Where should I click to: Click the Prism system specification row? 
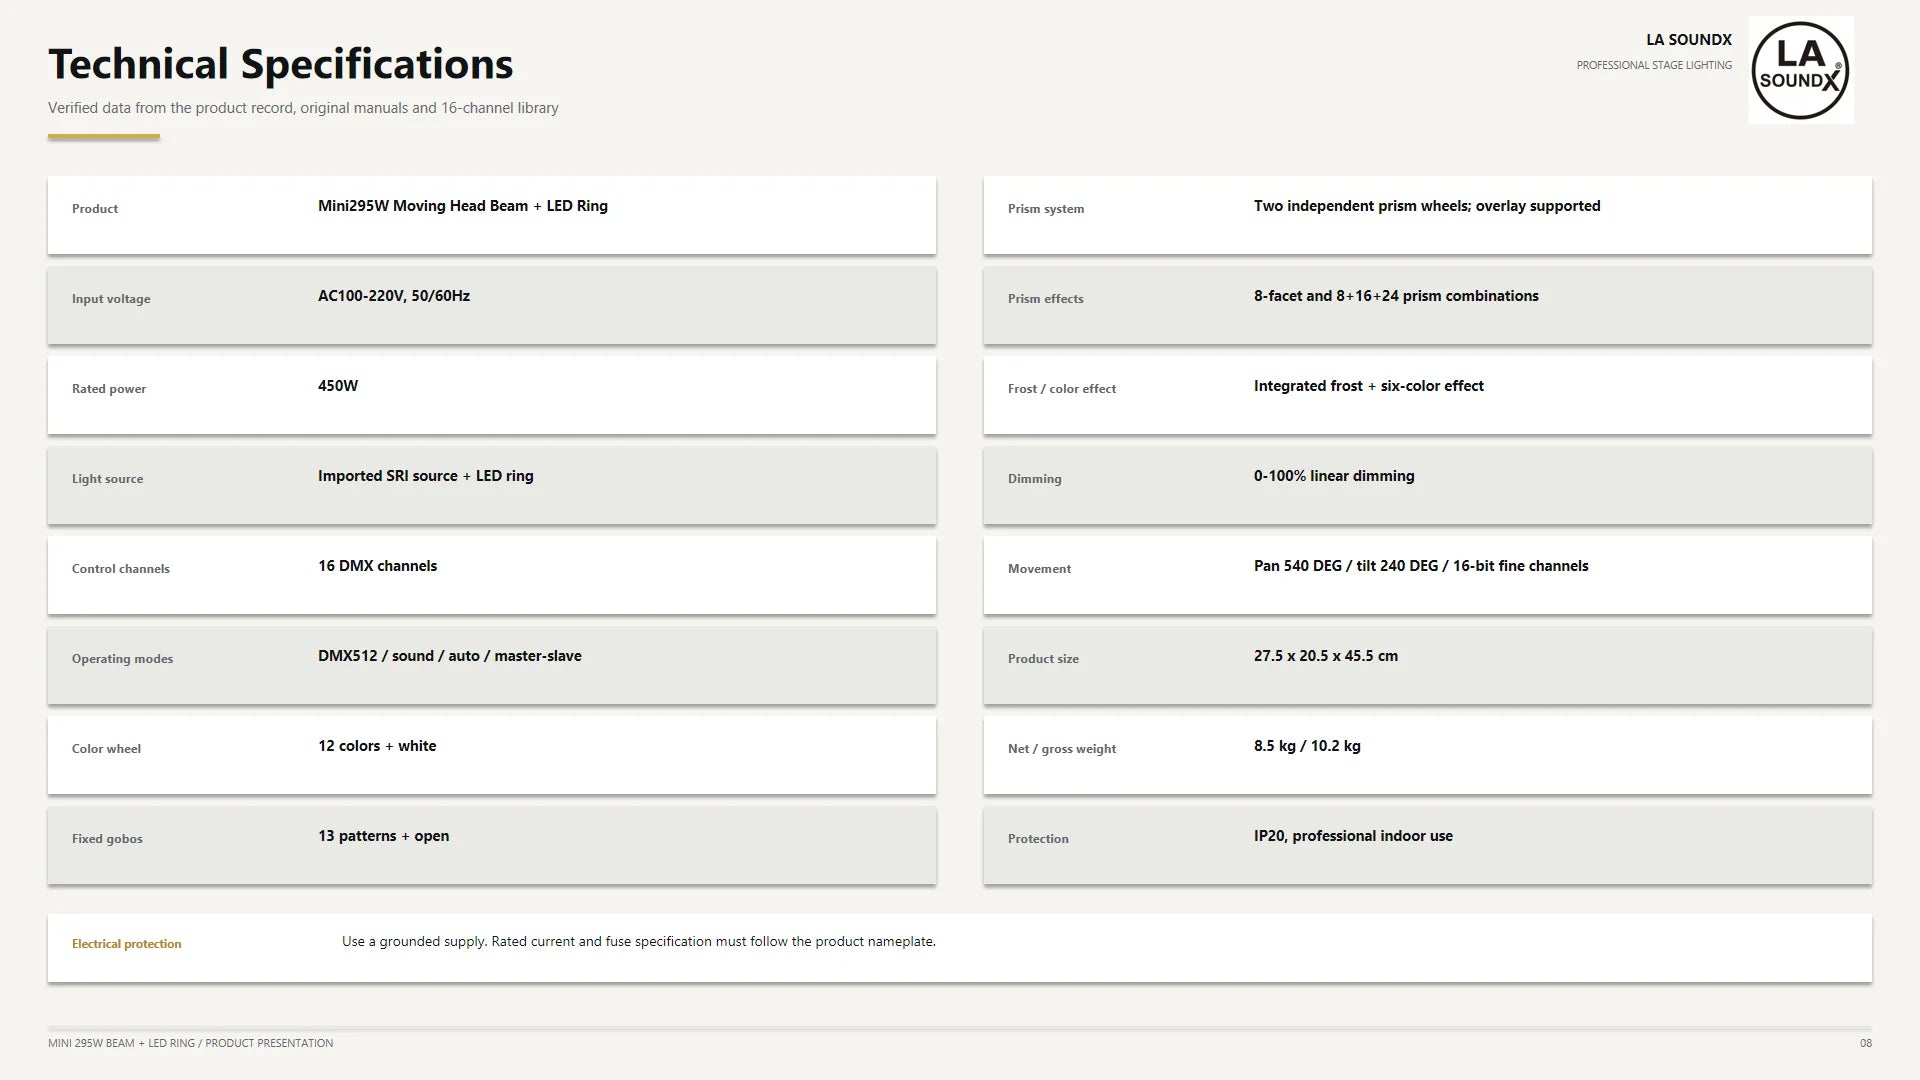pos(1428,215)
